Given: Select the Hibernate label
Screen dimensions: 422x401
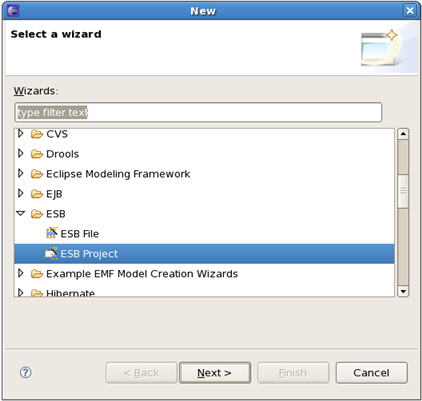Looking at the screenshot, I should click(70, 293).
